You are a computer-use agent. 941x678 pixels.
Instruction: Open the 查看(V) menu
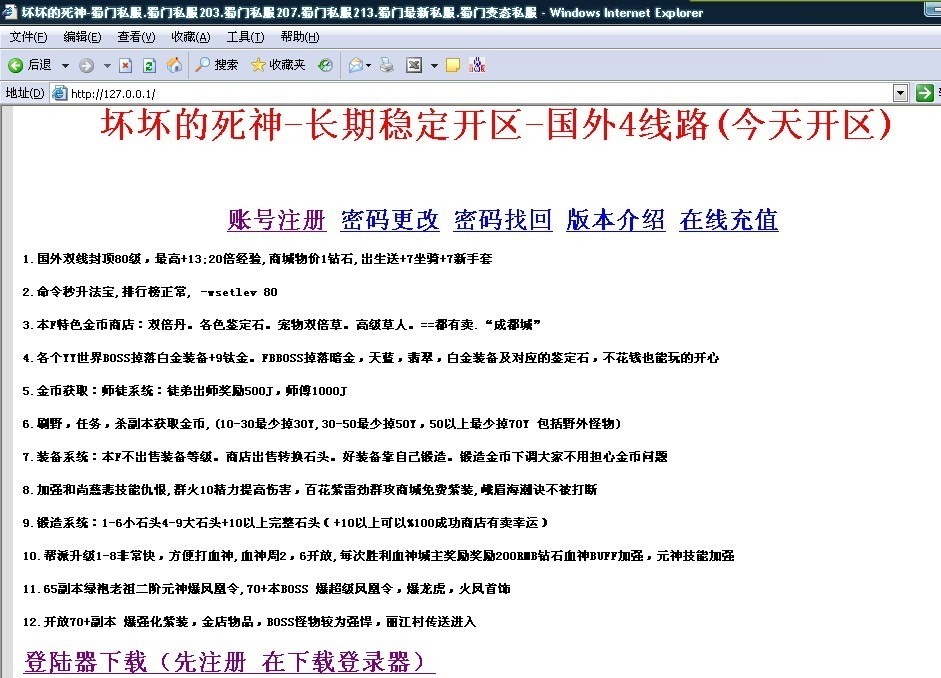tap(136, 37)
